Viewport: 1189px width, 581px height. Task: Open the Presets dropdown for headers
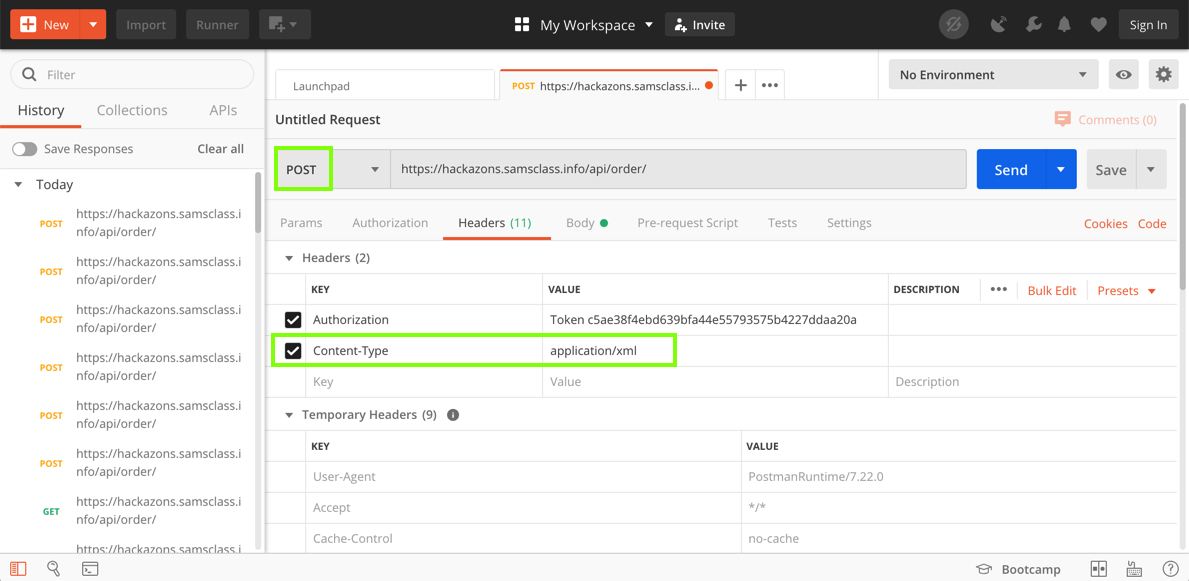coord(1126,291)
